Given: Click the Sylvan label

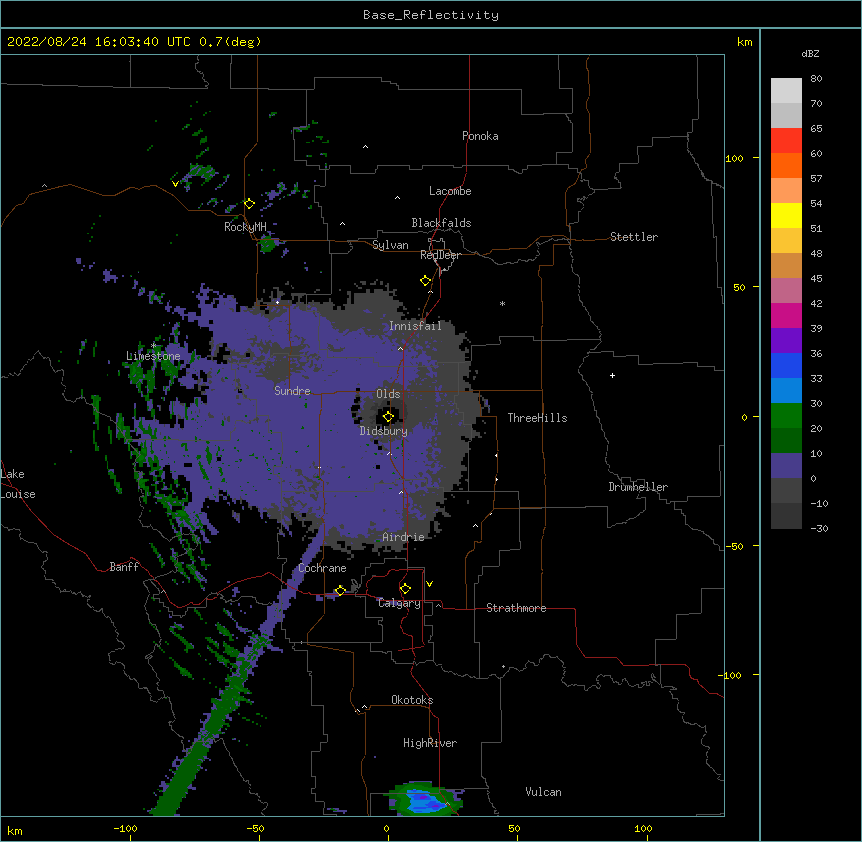Looking at the screenshot, I should (x=390, y=245).
